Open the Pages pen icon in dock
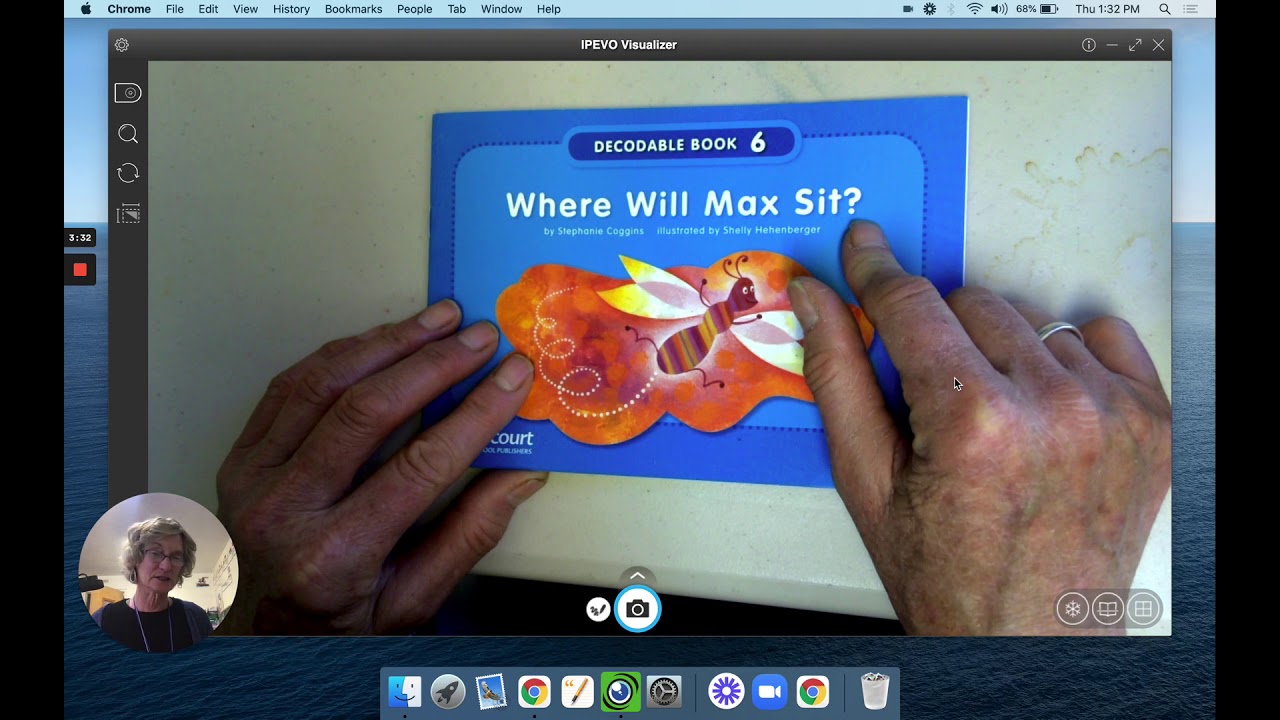The image size is (1280, 720). coord(577,691)
